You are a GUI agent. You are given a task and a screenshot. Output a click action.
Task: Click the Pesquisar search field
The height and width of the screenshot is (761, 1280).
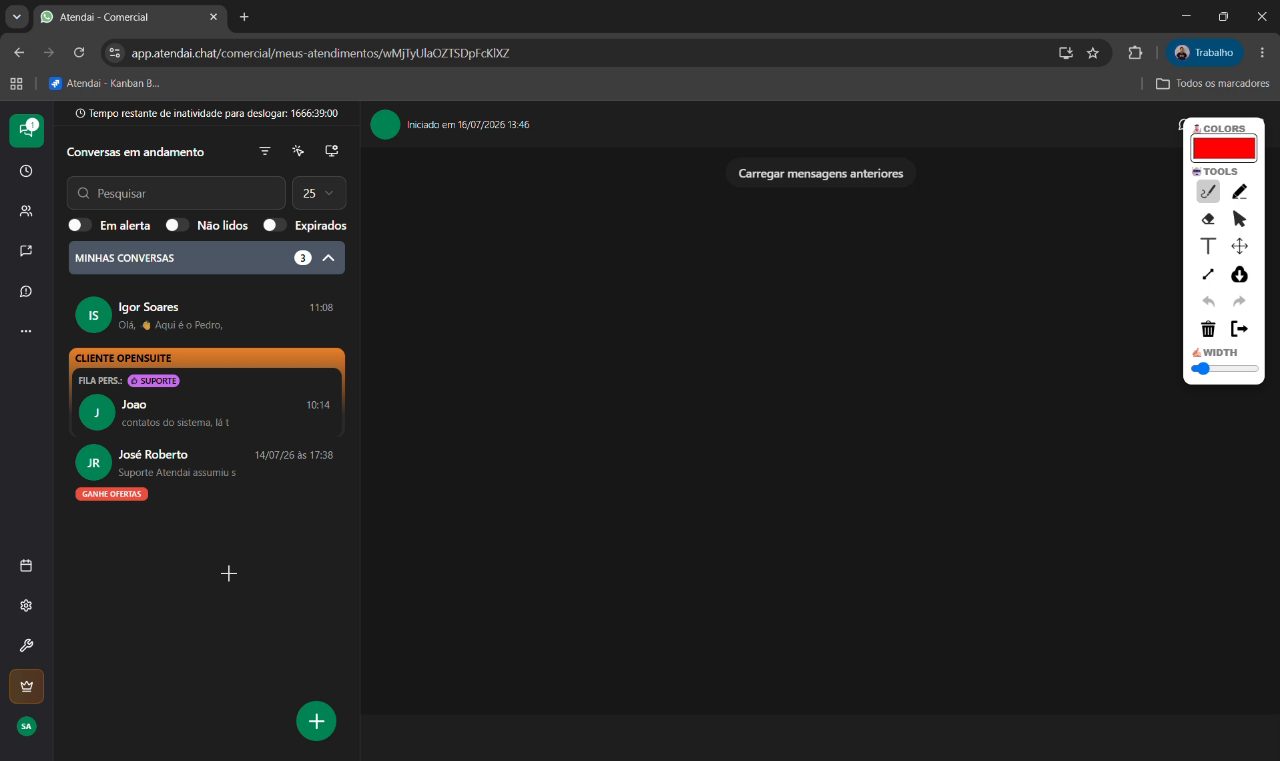click(176, 193)
